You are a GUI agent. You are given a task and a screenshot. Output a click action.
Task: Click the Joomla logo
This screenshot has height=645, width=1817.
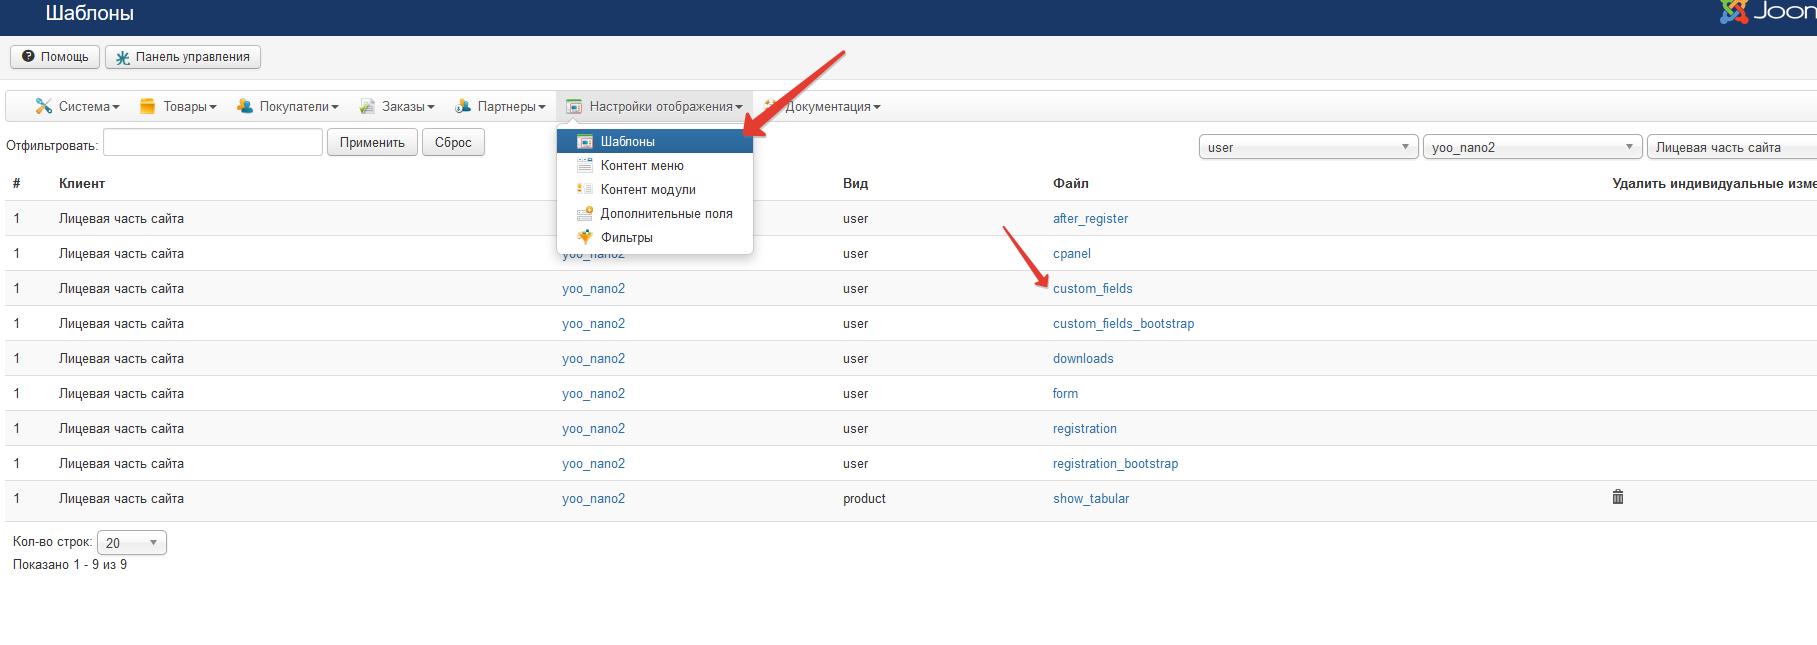click(x=1768, y=12)
